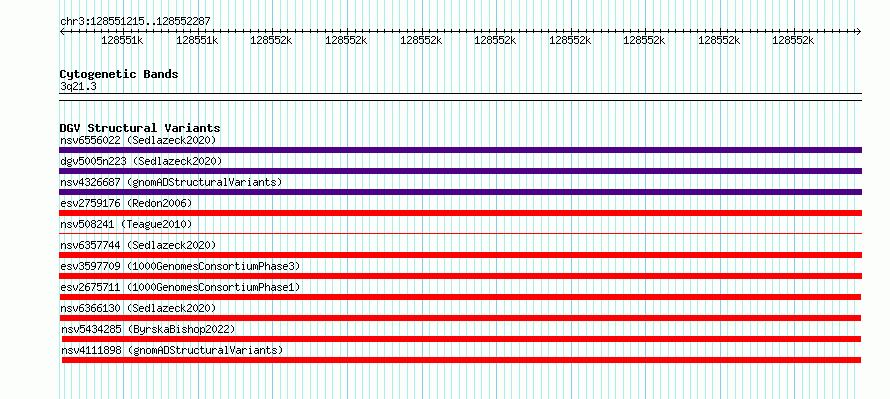Screen dimensions: 890x399
Task: Open the nsv508241 (Teague2010) variant label
Action: 126,224
